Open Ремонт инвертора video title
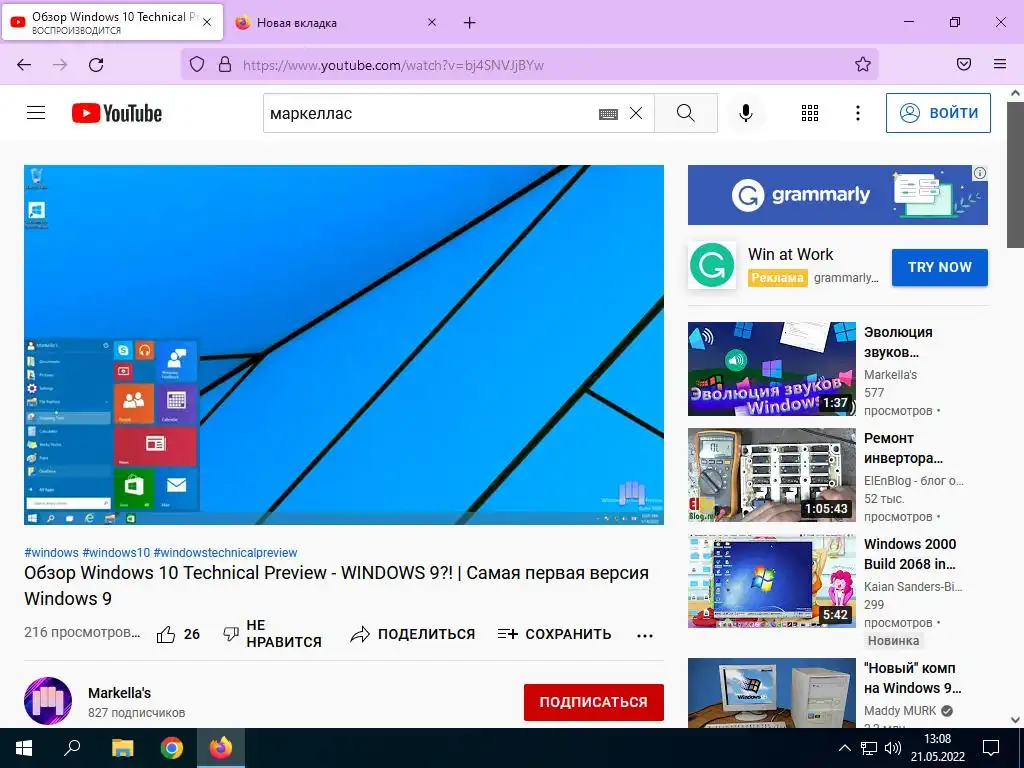This screenshot has width=1024, height=768. tap(903, 448)
